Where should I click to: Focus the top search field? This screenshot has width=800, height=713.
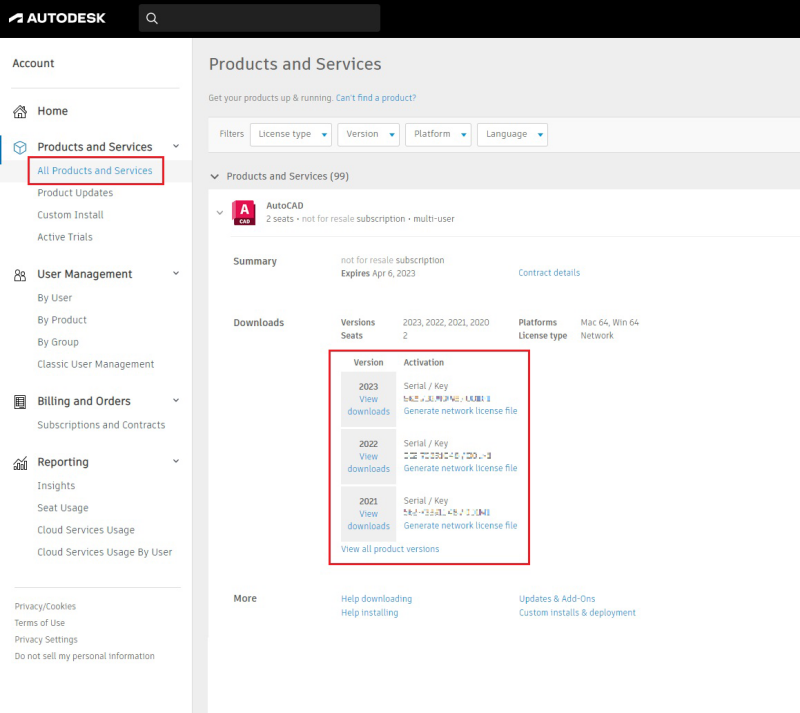click(259, 18)
